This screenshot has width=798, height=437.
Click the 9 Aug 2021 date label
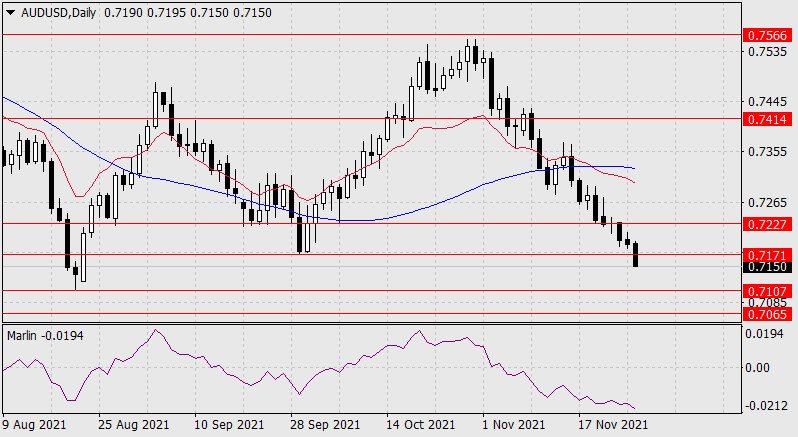pyautogui.click(x=34, y=424)
